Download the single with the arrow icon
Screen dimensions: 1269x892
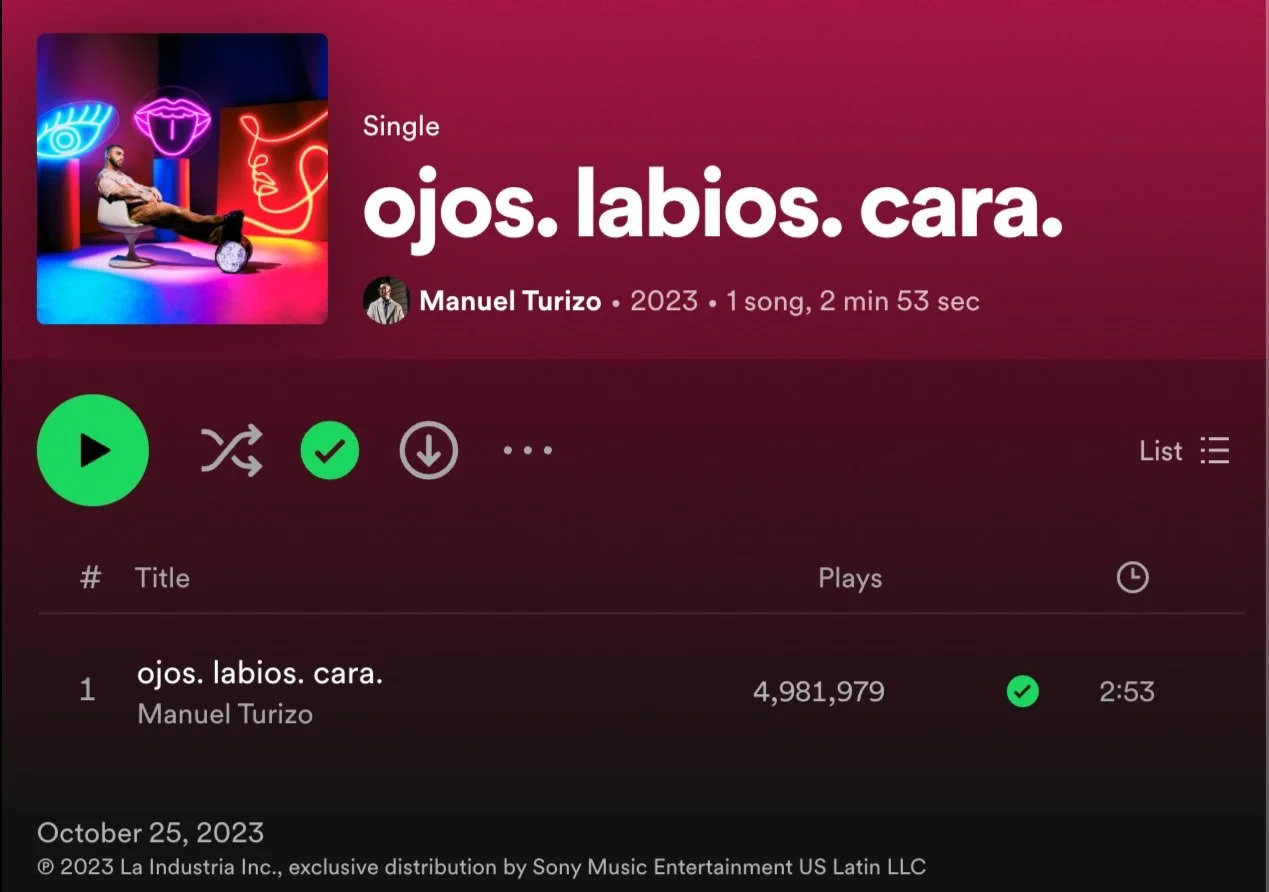click(x=429, y=450)
